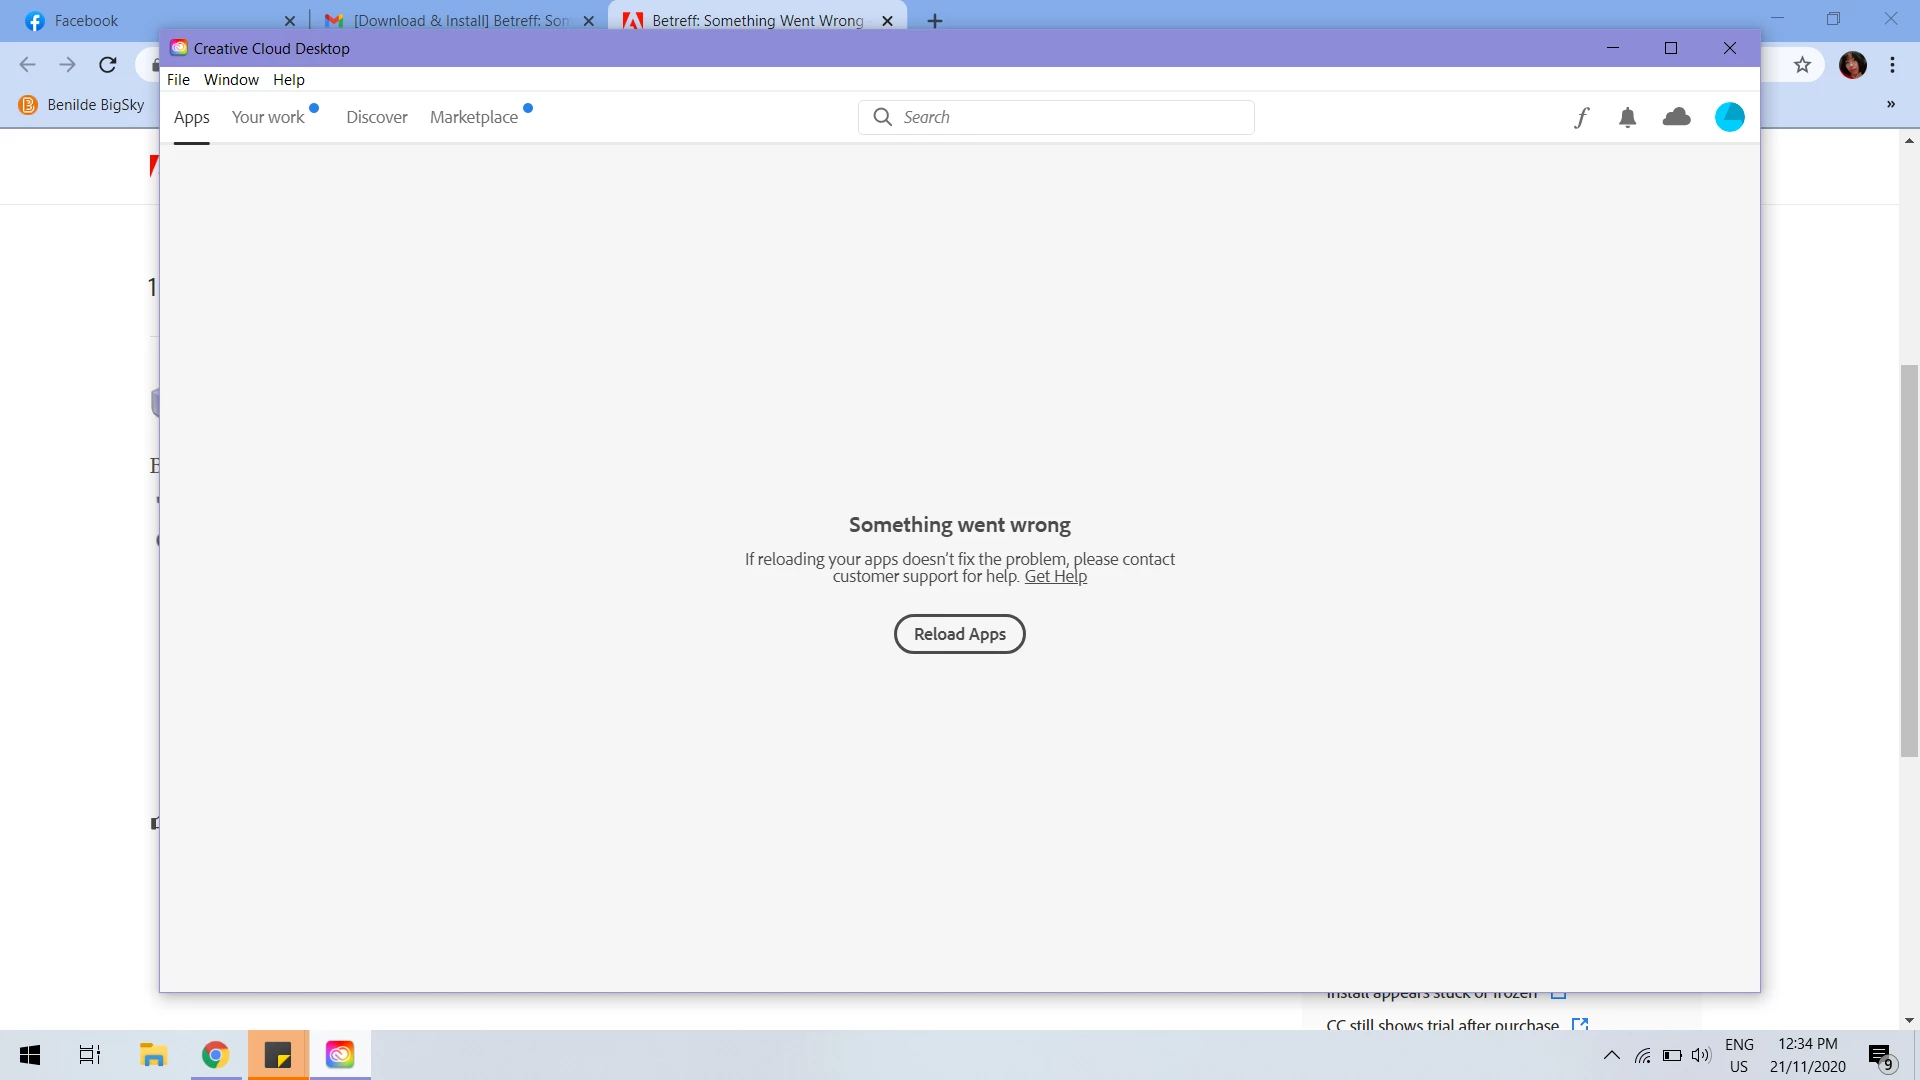Open the Help menu
This screenshot has height=1080, width=1920.
[x=288, y=80]
